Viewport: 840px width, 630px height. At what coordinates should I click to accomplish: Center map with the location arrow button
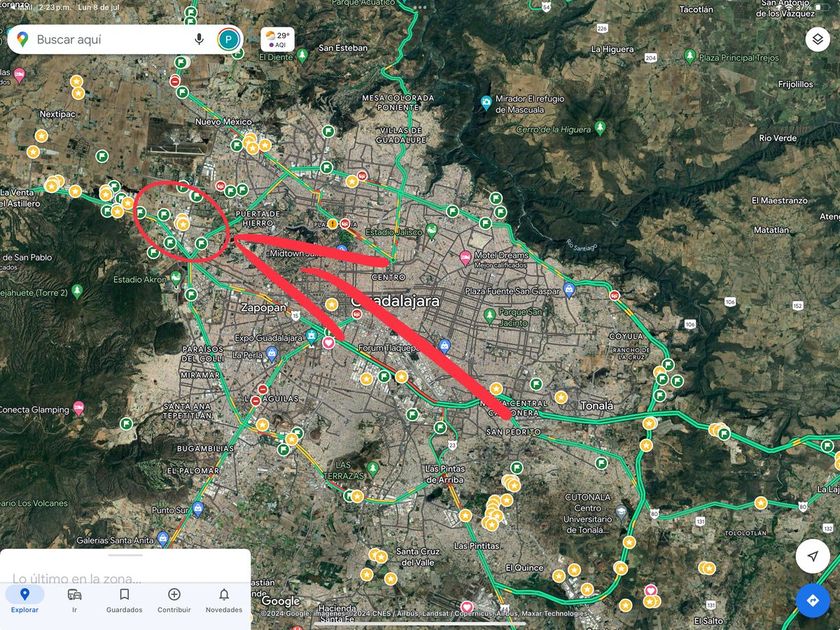[813, 556]
